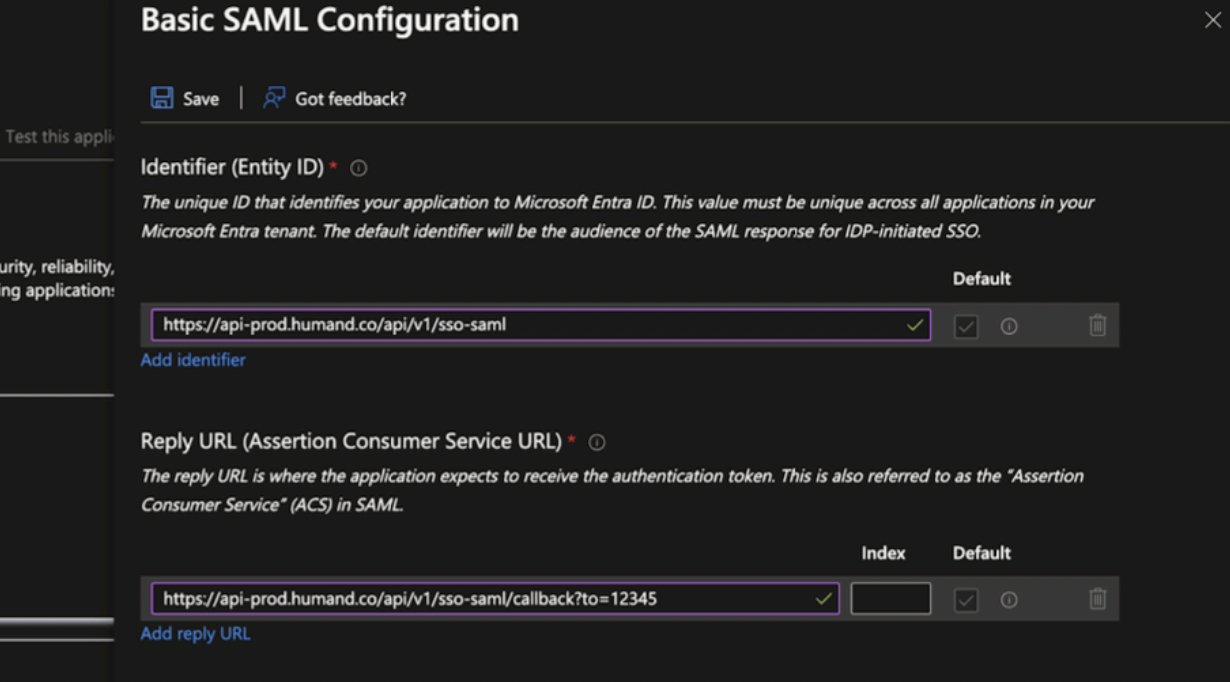Click the empty Index input box

pyautogui.click(x=890, y=599)
